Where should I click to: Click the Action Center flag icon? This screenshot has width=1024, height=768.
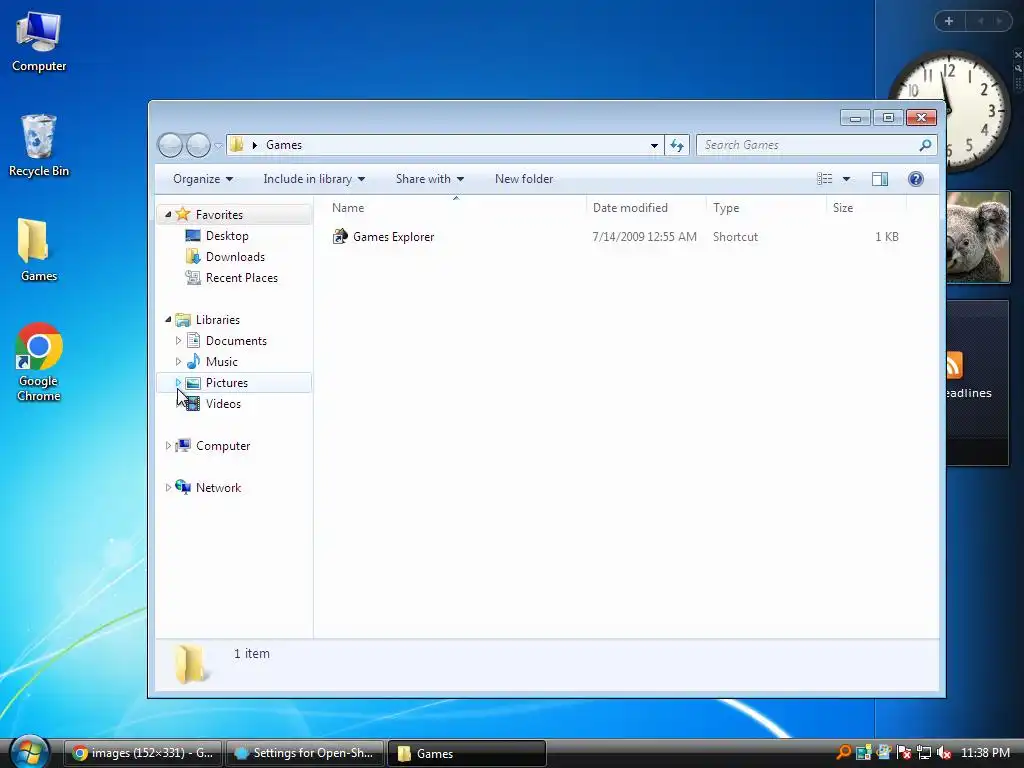pos(904,753)
